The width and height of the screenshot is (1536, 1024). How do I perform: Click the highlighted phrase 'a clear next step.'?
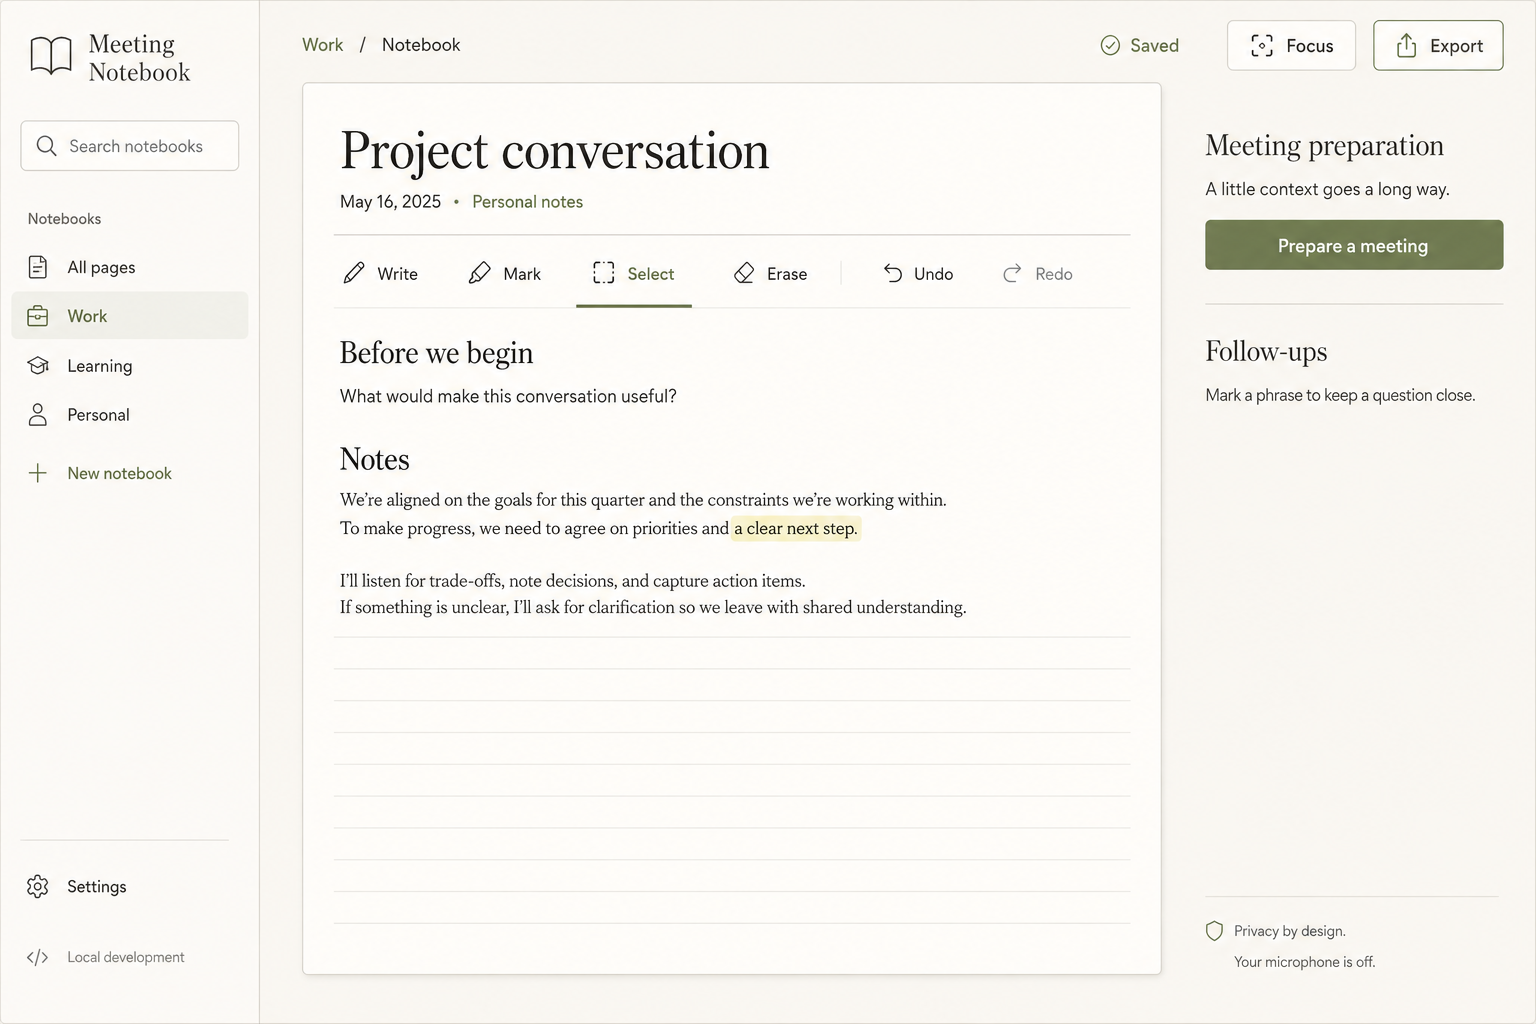(796, 528)
